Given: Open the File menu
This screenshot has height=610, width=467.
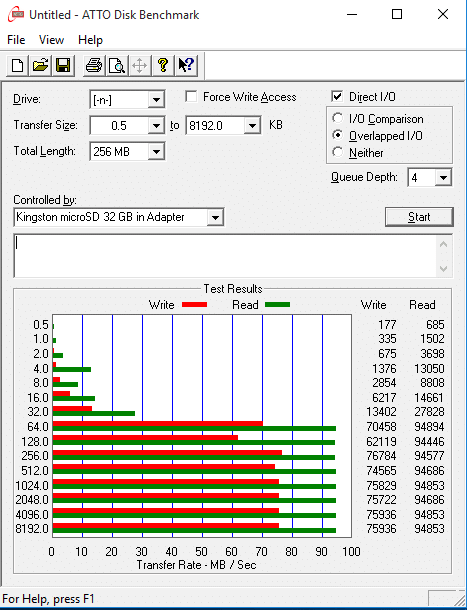Looking at the screenshot, I should coord(16,40).
